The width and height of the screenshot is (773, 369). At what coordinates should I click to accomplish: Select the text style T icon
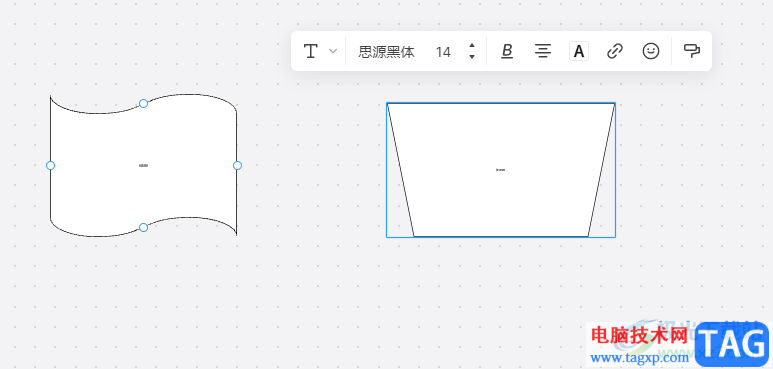coord(310,51)
